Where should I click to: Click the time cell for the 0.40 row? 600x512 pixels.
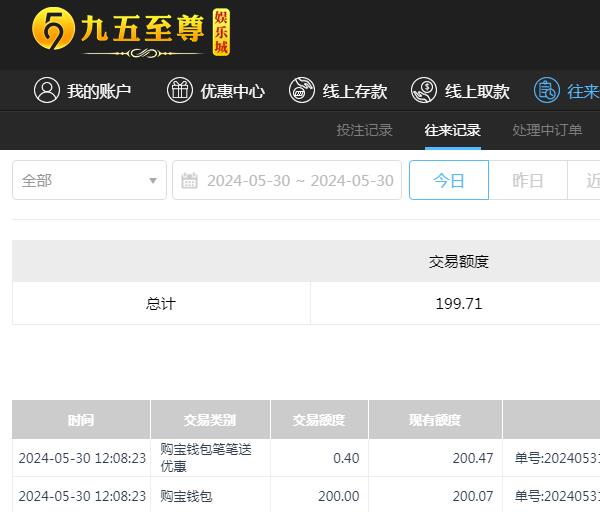82,458
